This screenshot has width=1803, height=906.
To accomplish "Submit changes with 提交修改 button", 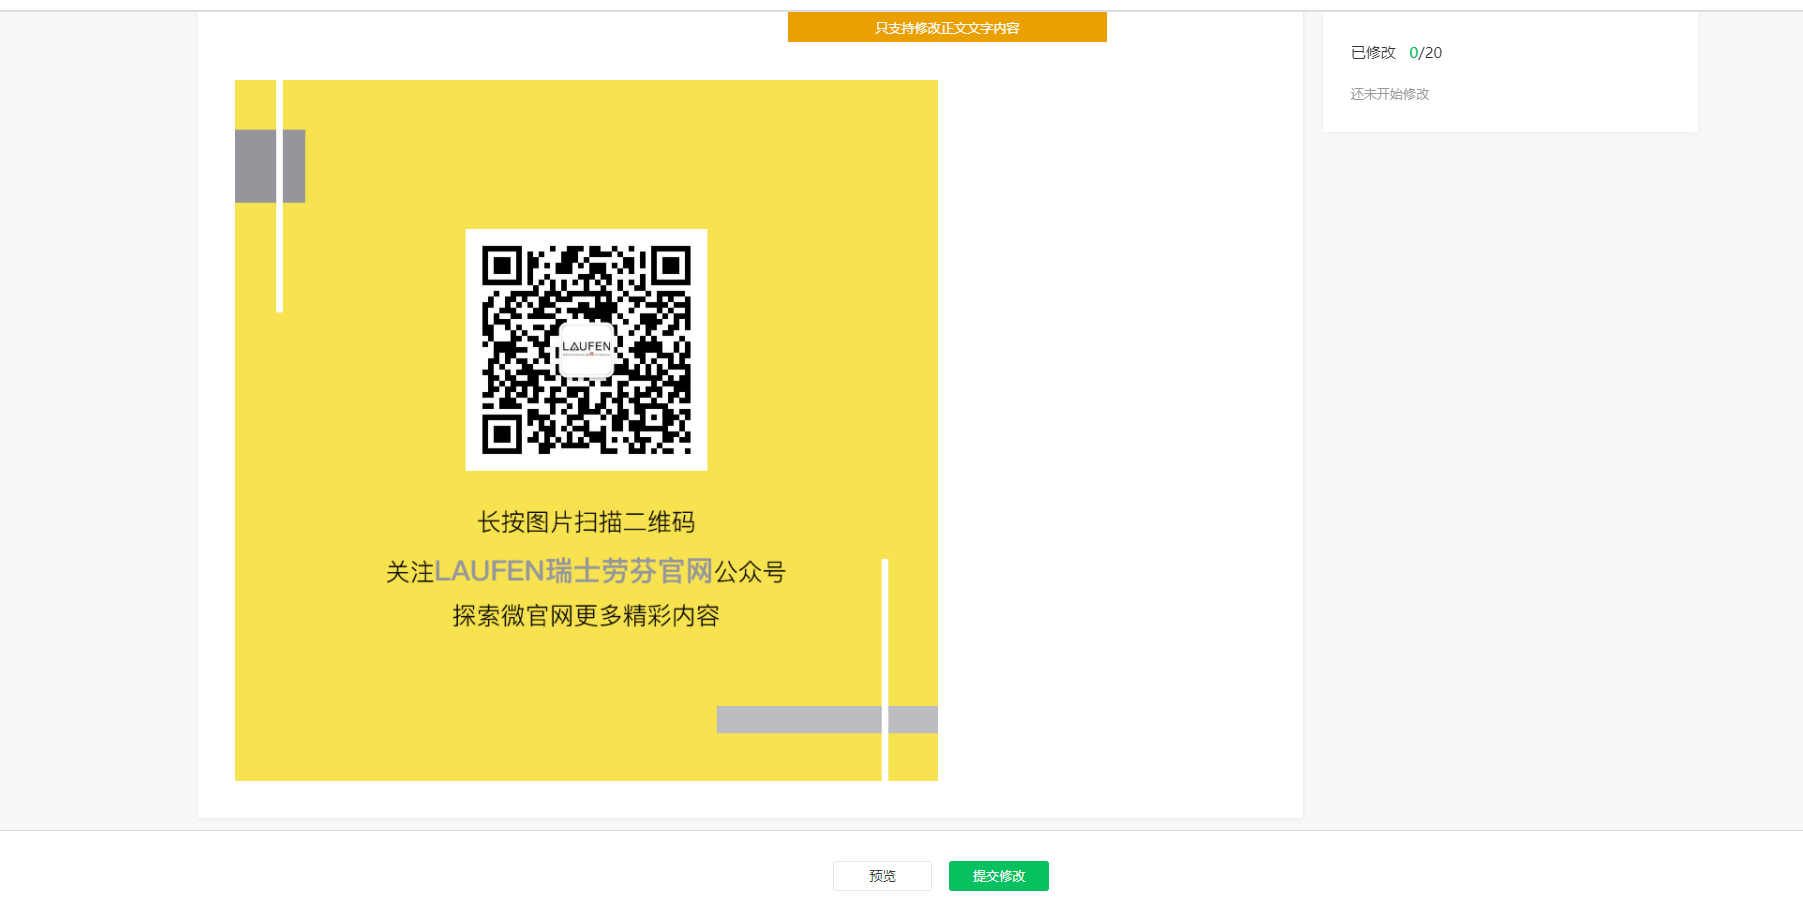I will coord(999,876).
